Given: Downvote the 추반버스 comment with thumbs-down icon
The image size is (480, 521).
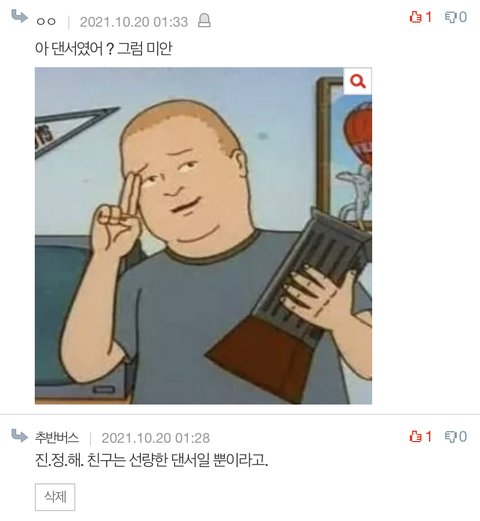Looking at the screenshot, I should pyautogui.click(x=451, y=436).
